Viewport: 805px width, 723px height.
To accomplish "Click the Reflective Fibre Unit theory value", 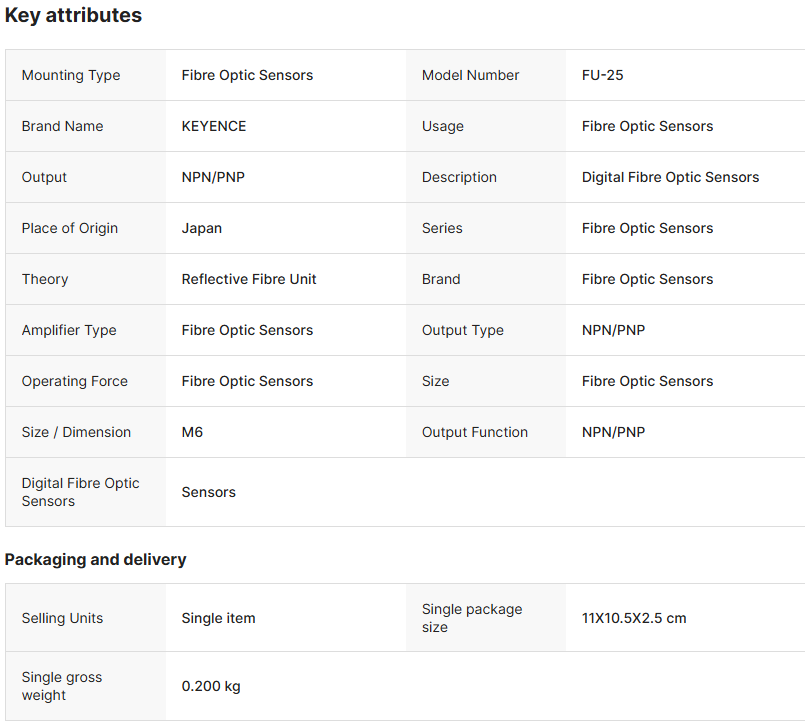I will pos(248,279).
